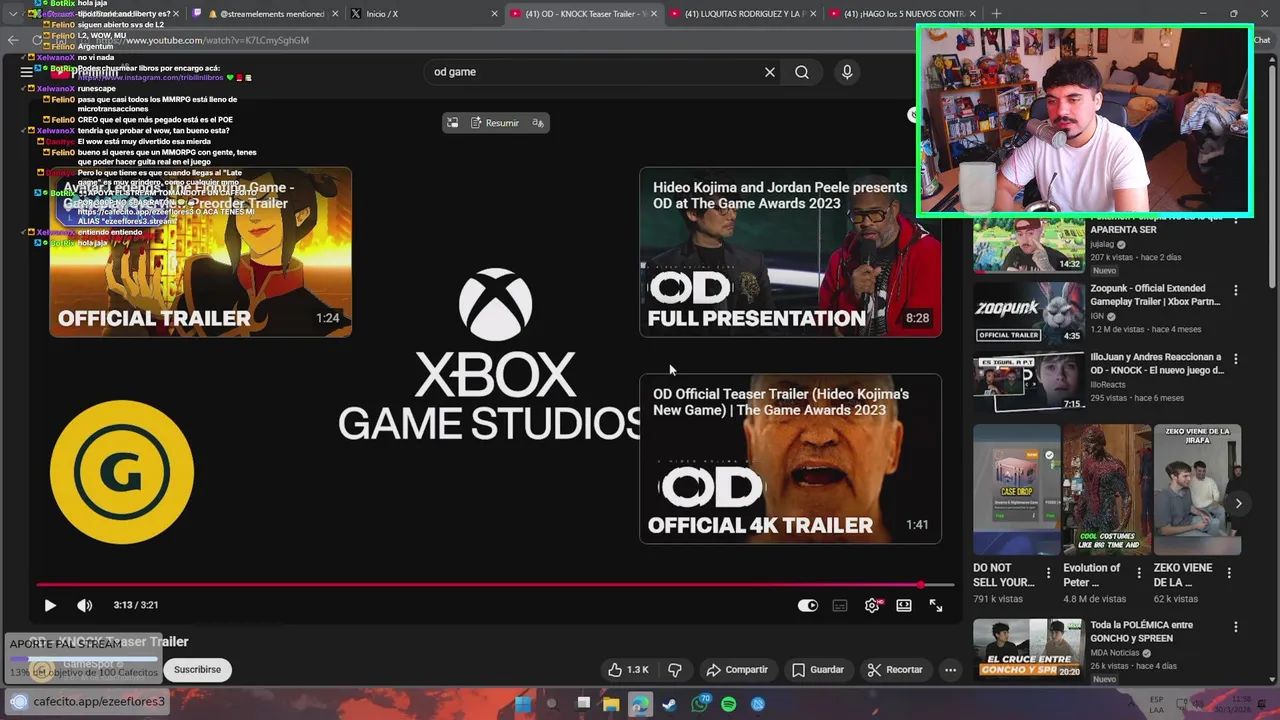Open options for 'DO NOT SELL YOUR' short

tap(1048, 573)
